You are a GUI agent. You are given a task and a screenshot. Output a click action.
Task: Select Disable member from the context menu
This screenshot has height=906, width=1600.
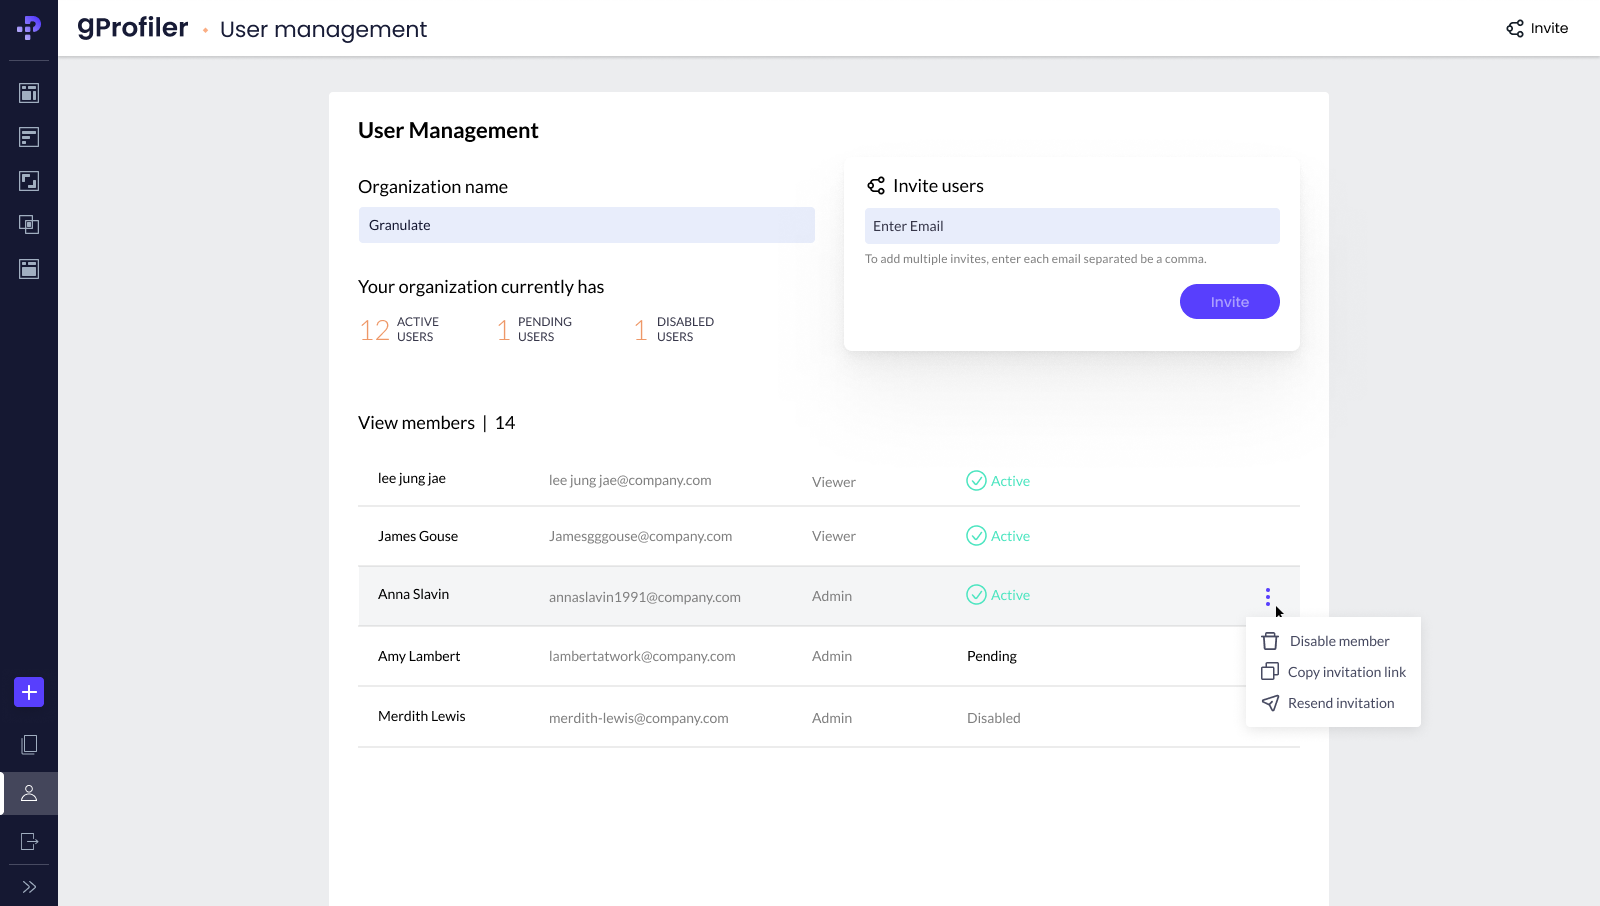coord(1338,641)
